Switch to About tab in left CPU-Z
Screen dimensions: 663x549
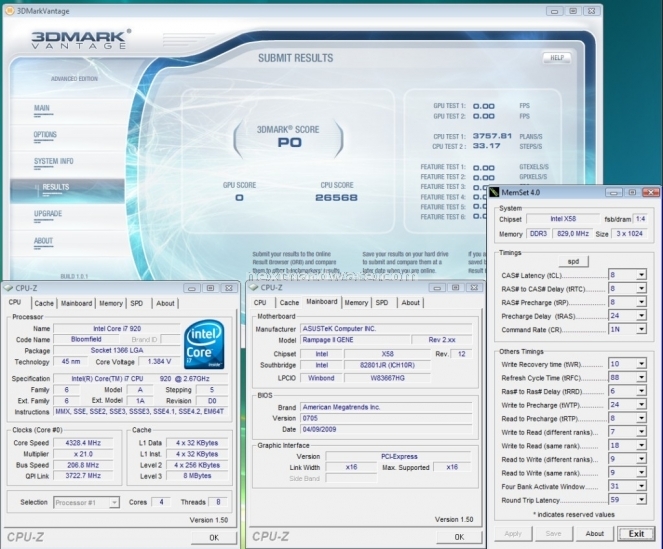(x=165, y=303)
